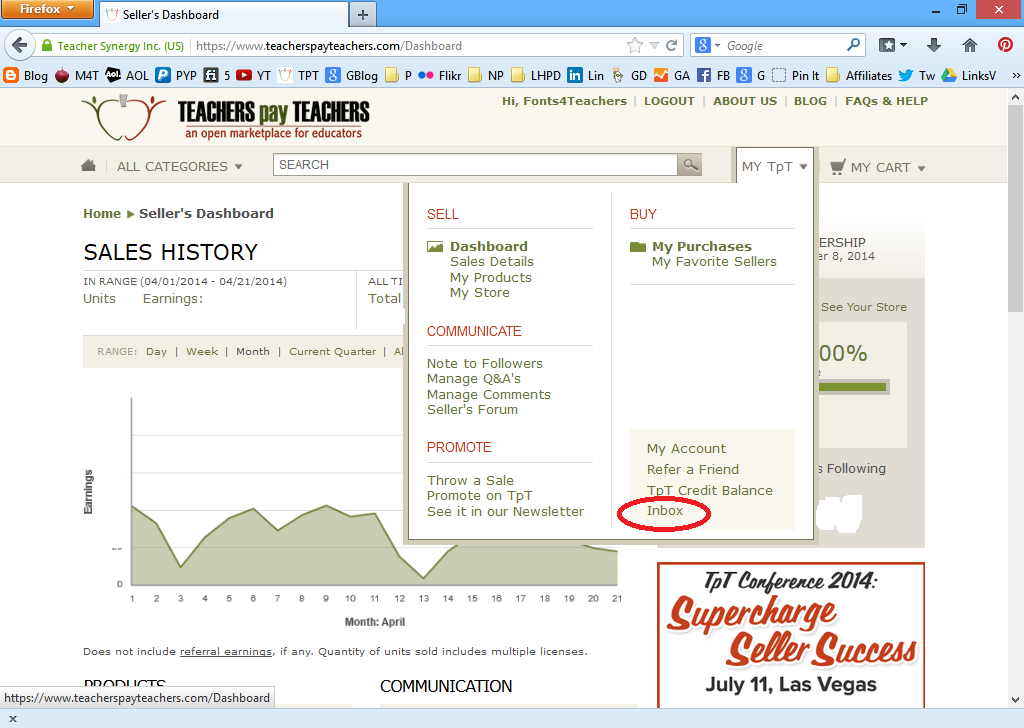Click the Pinterest toolbar icon

point(1005,45)
